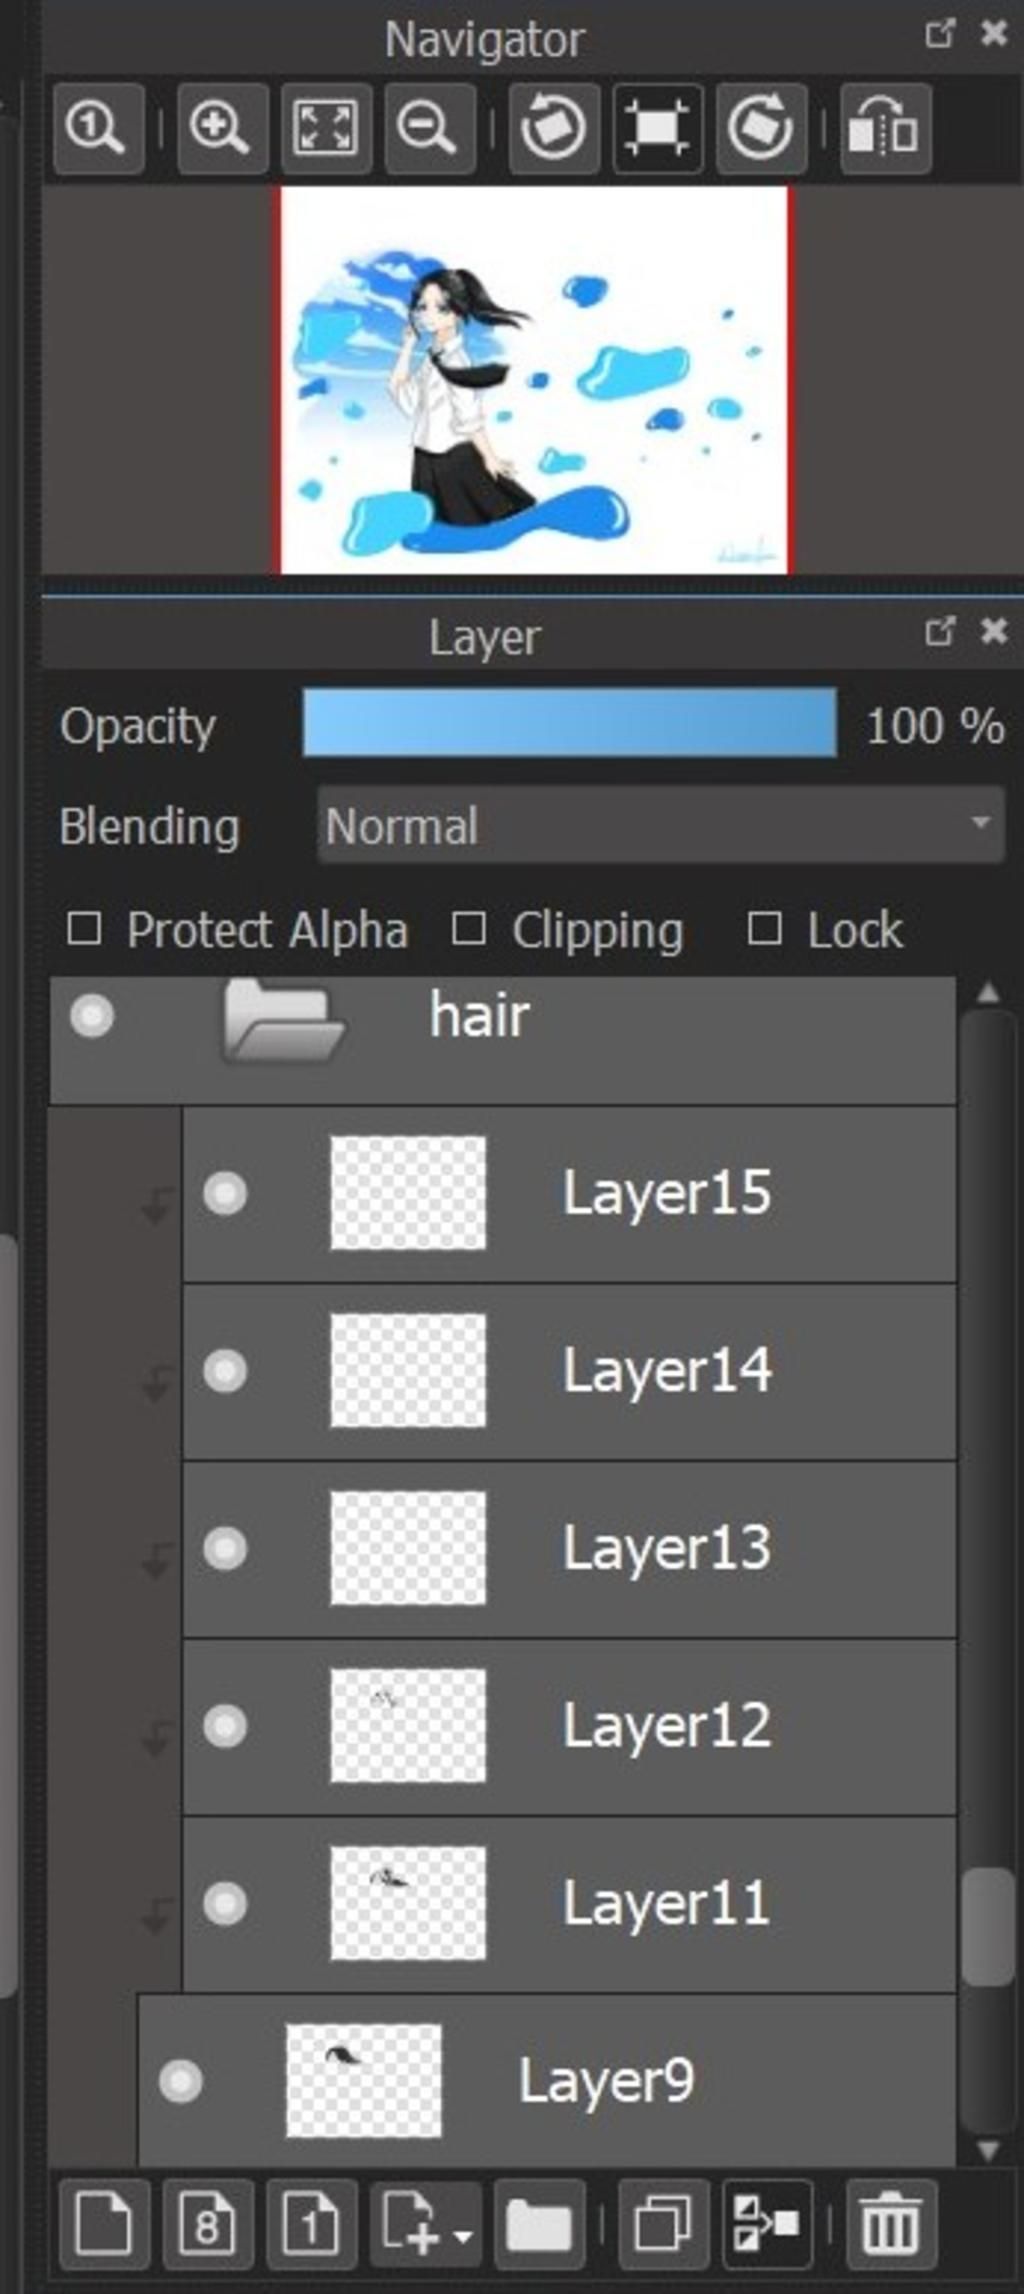Tick the Clipping checkbox
The height and width of the screenshot is (2294, 1024).
(x=469, y=929)
